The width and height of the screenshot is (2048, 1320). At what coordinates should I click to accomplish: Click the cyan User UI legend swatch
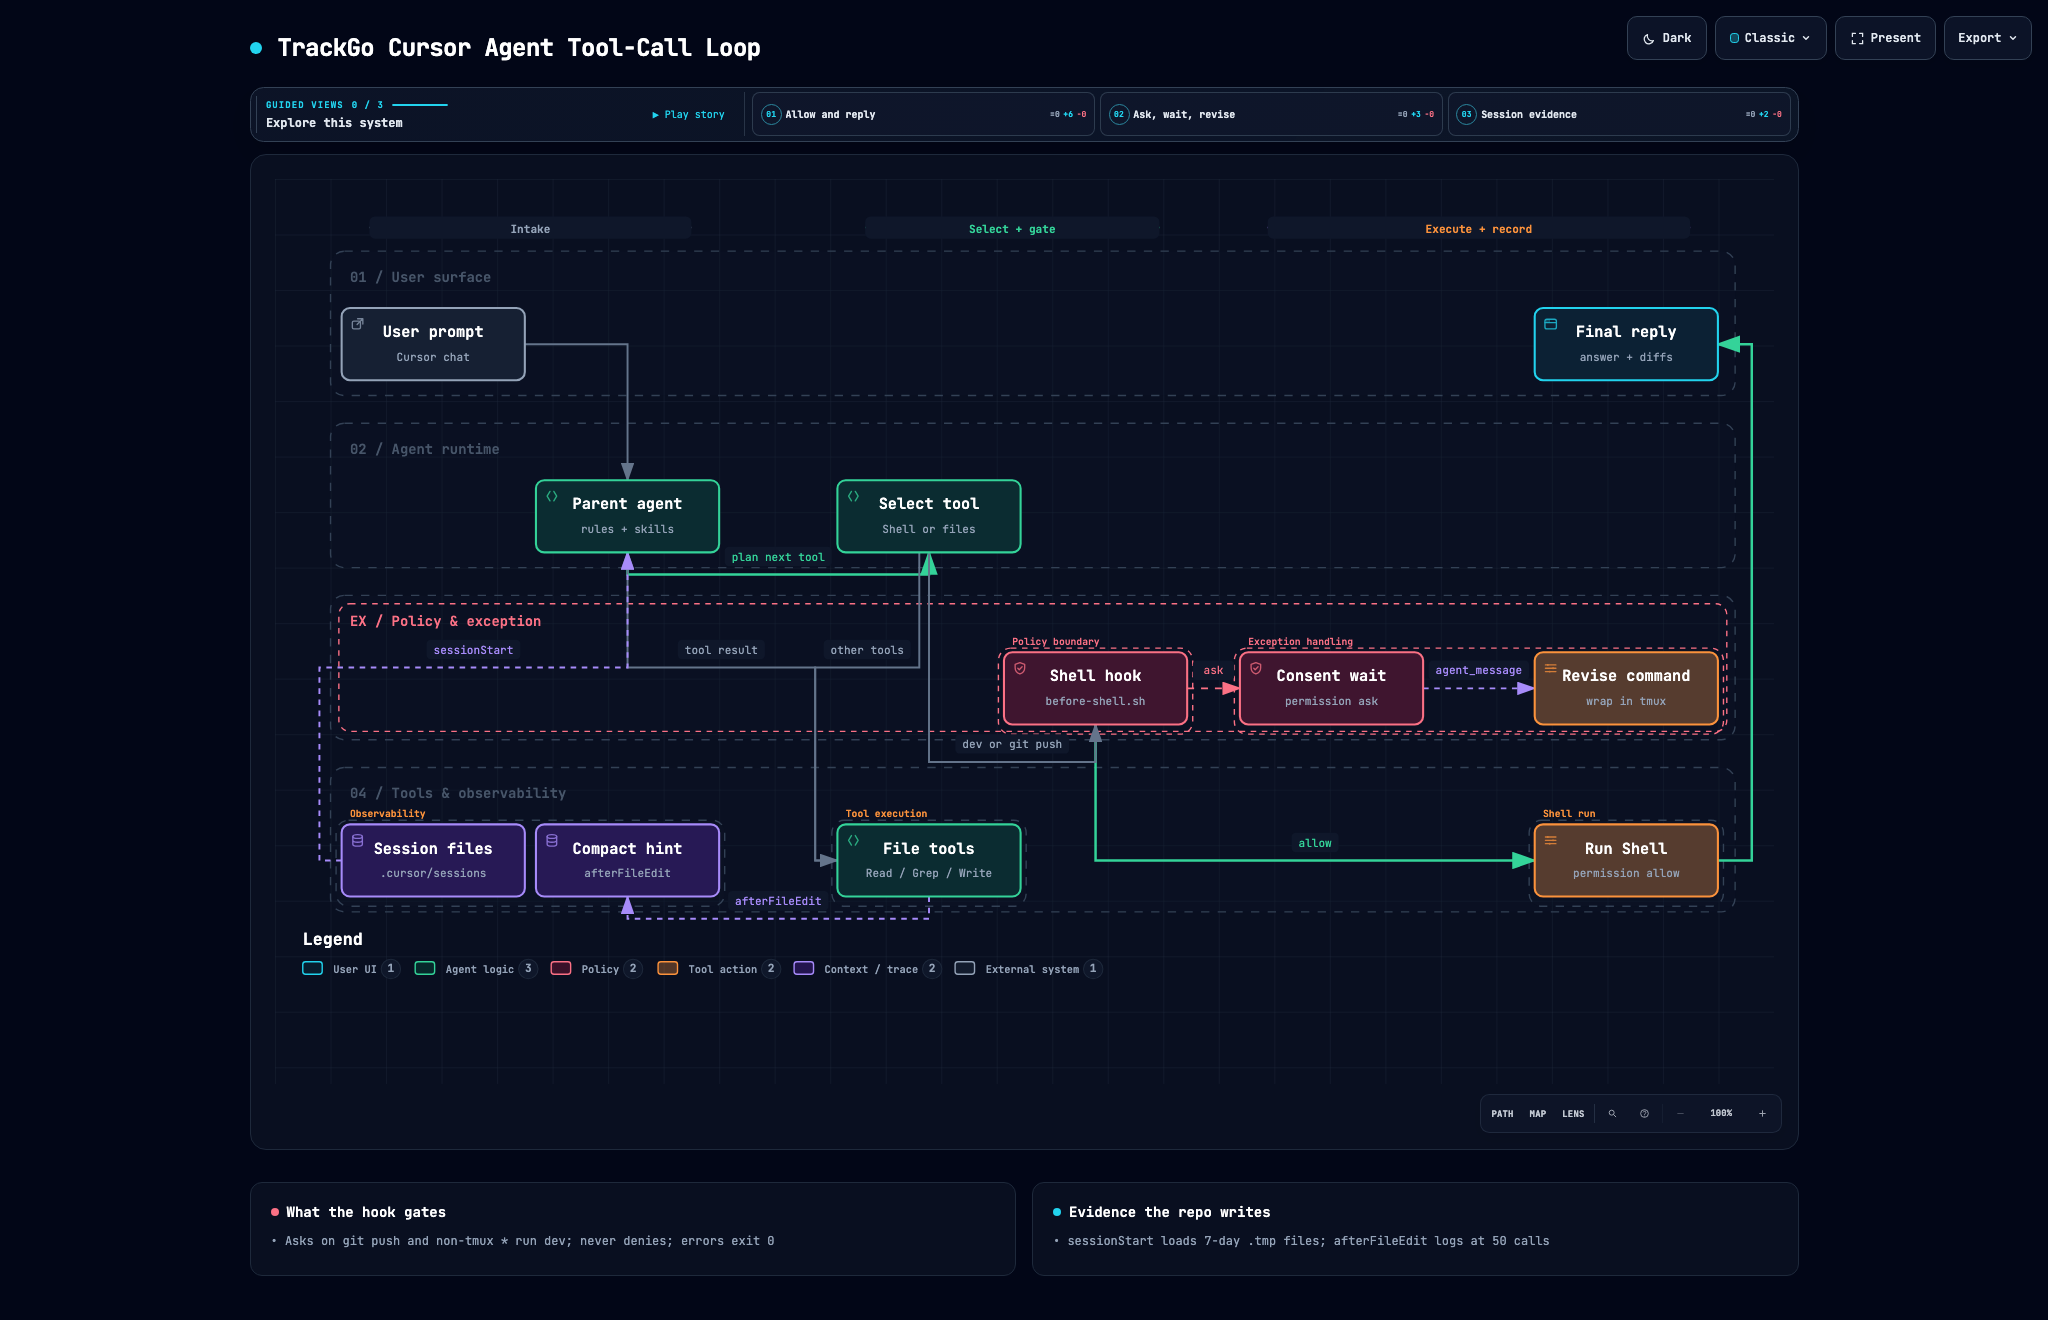click(x=312, y=968)
